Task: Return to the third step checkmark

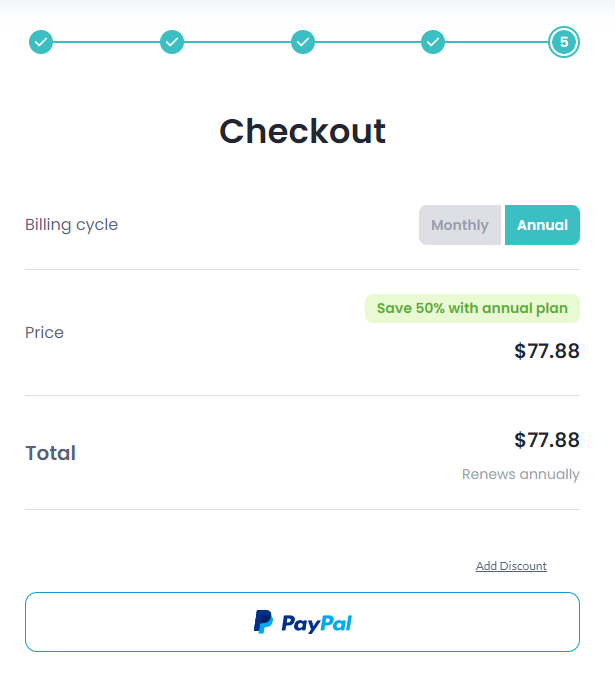Action: point(303,42)
